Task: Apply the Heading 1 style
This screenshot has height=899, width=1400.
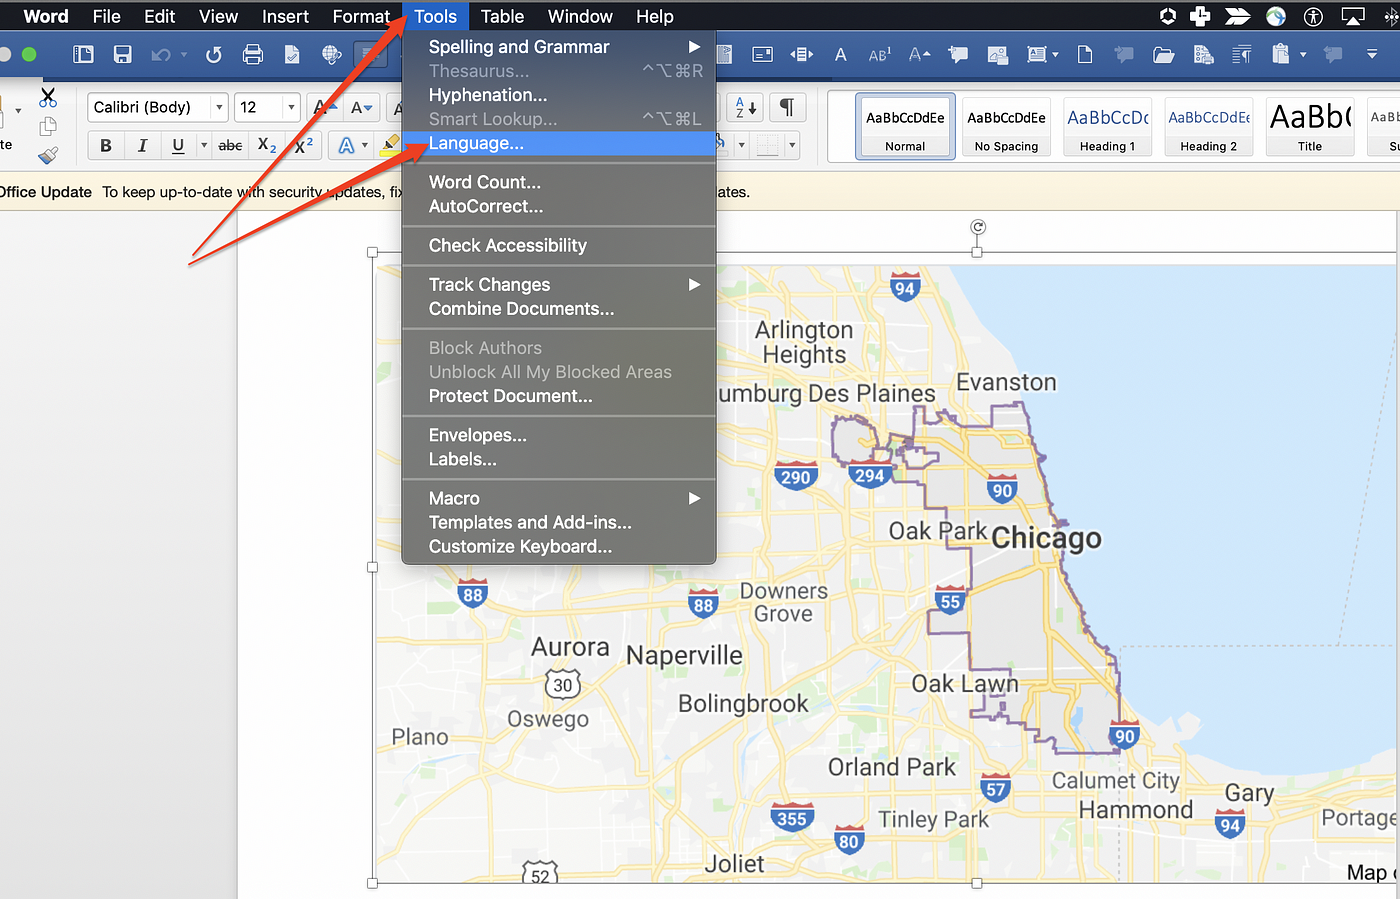Action: pyautogui.click(x=1108, y=126)
